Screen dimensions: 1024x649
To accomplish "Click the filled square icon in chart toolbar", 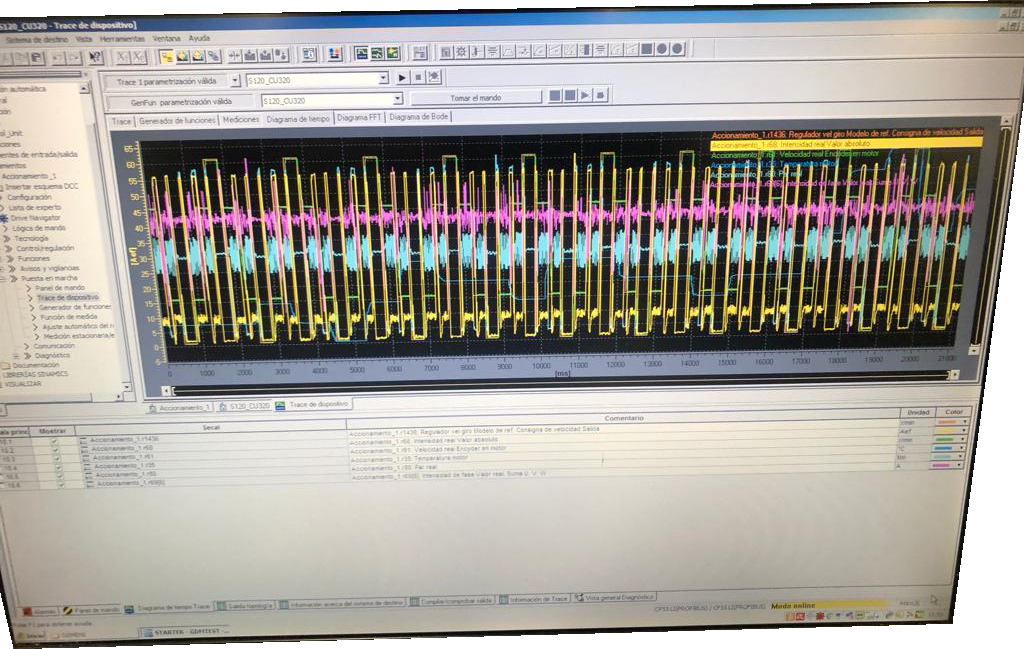I will [x=647, y=49].
